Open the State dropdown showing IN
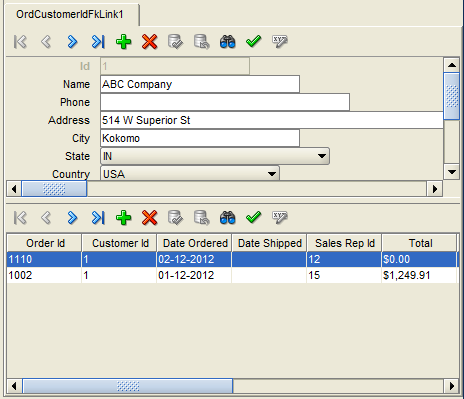Screen dimensions: 464x399 215,156
